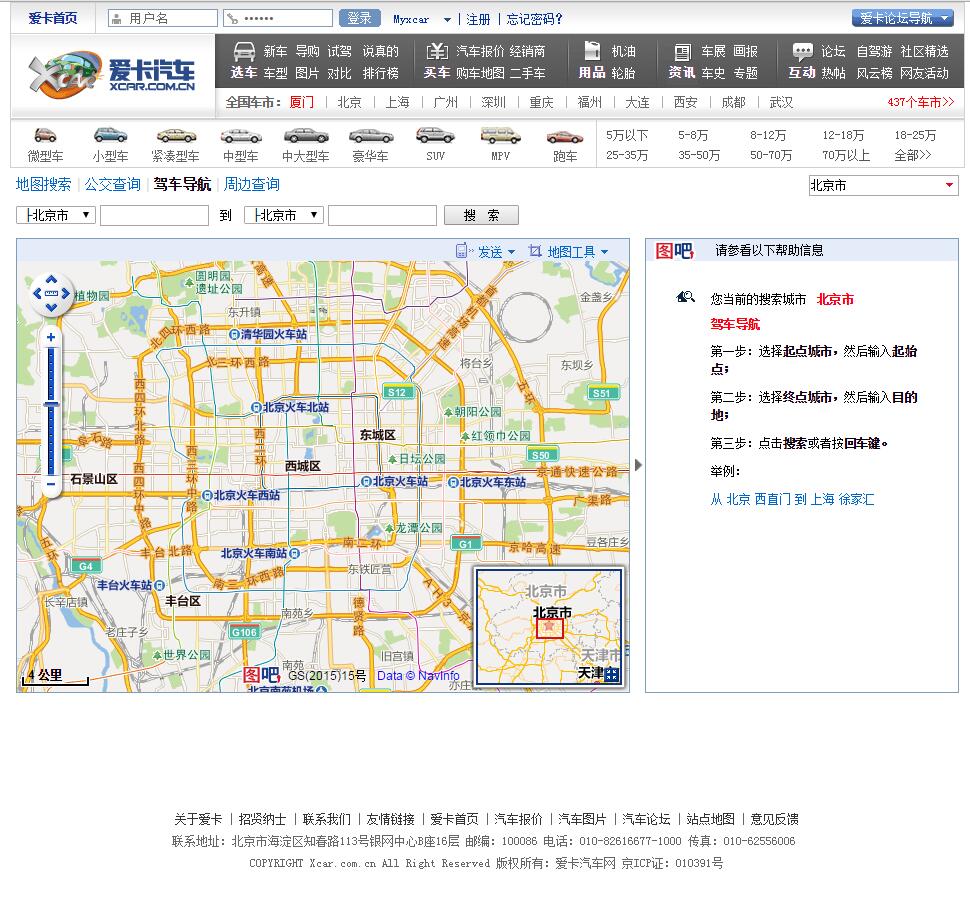
Task: Click the 登录 login button
Action: (359, 18)
